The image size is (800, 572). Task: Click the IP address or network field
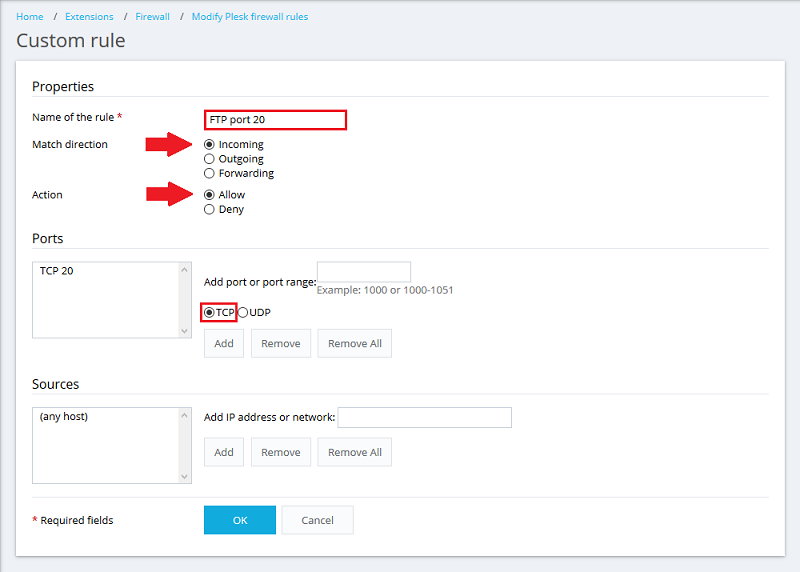[424, 417]
